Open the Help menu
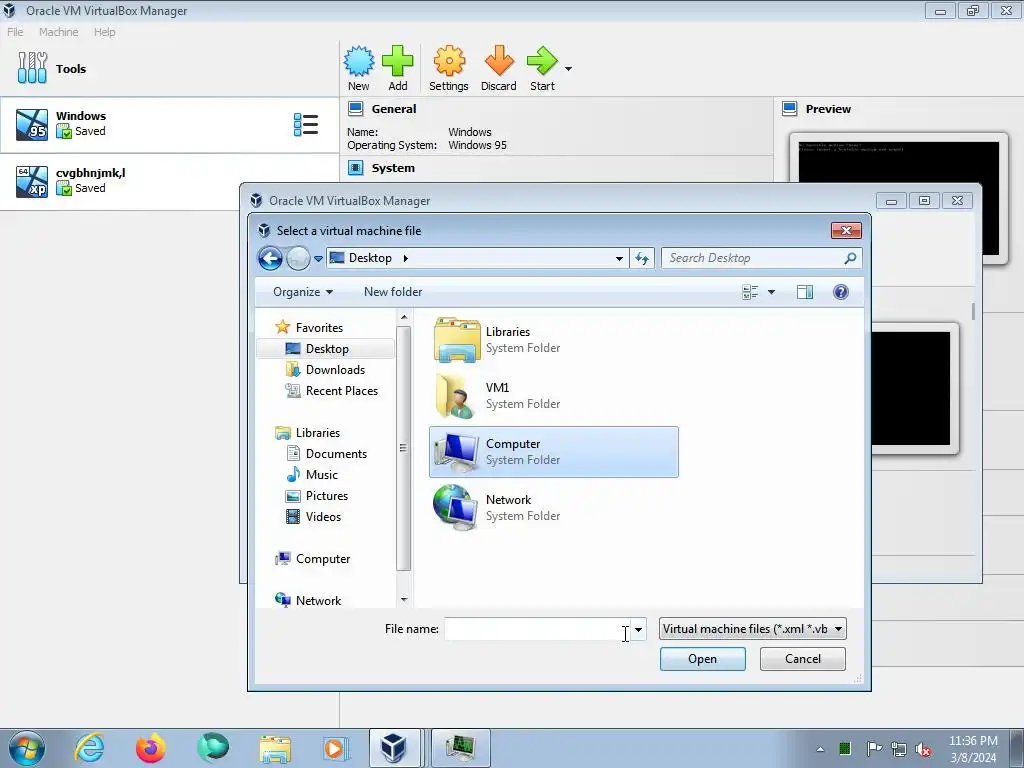The width and height of the screenshot is (1024, 768). tap(104, 32)
